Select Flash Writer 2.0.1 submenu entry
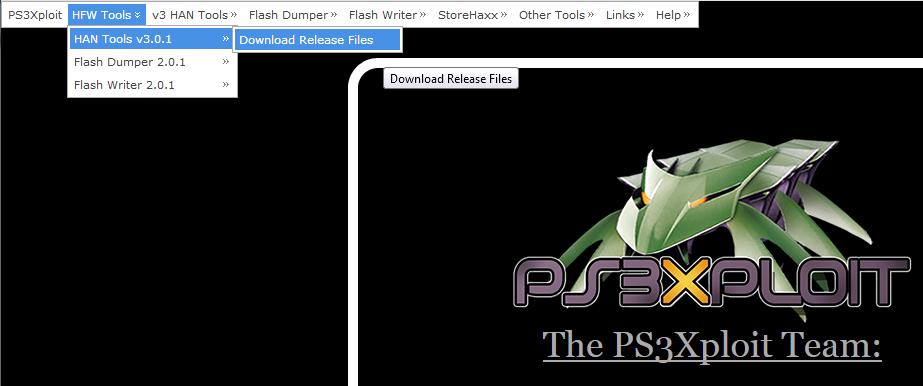Image resolution: width=923 pixels, height=386 pixels. tap(152, 85)
